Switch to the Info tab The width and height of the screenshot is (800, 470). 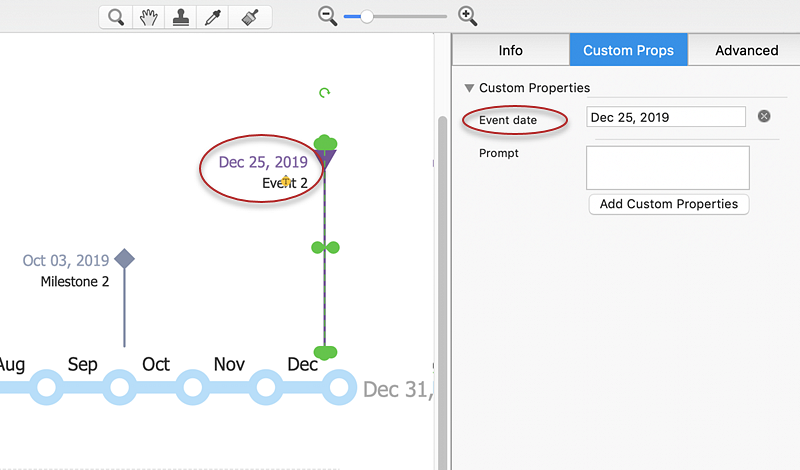(510, 50)
